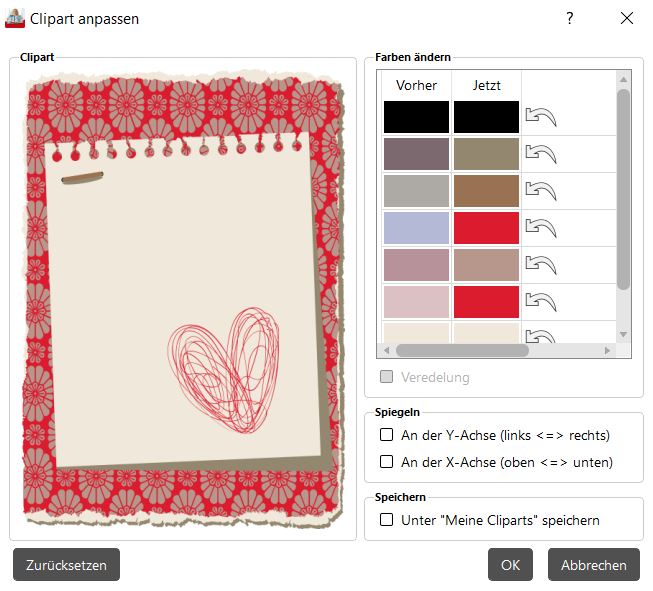Viewport: 653px width, 591px height.
Task: Revert the brown color change arrow
Action: pyautogui.click(x=540, y=191)
